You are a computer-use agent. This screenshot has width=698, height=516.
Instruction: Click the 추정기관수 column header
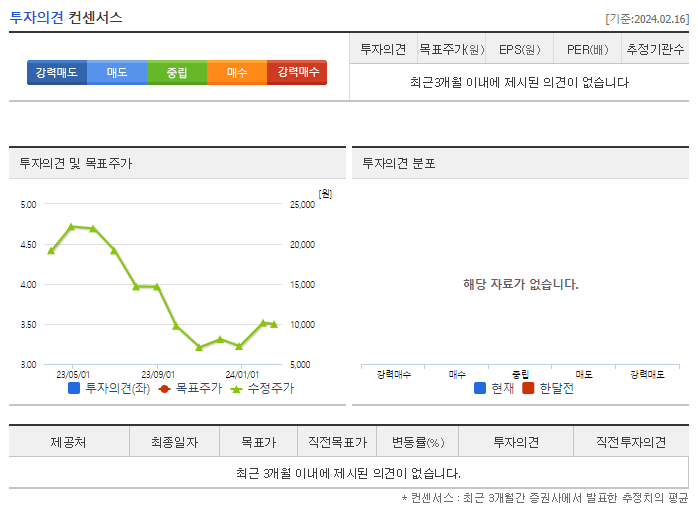[x=655, y=49]
